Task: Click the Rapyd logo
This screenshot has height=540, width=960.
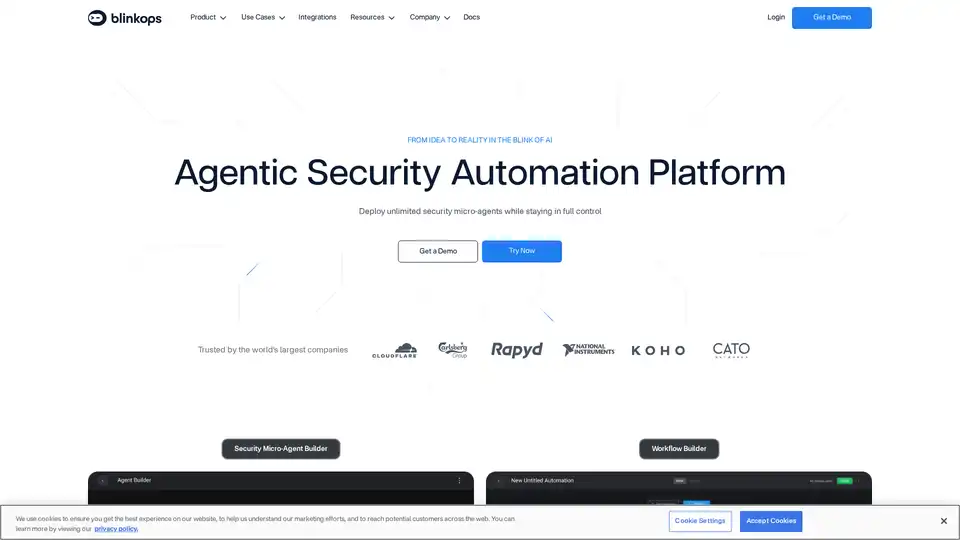Action: point(516,349)
